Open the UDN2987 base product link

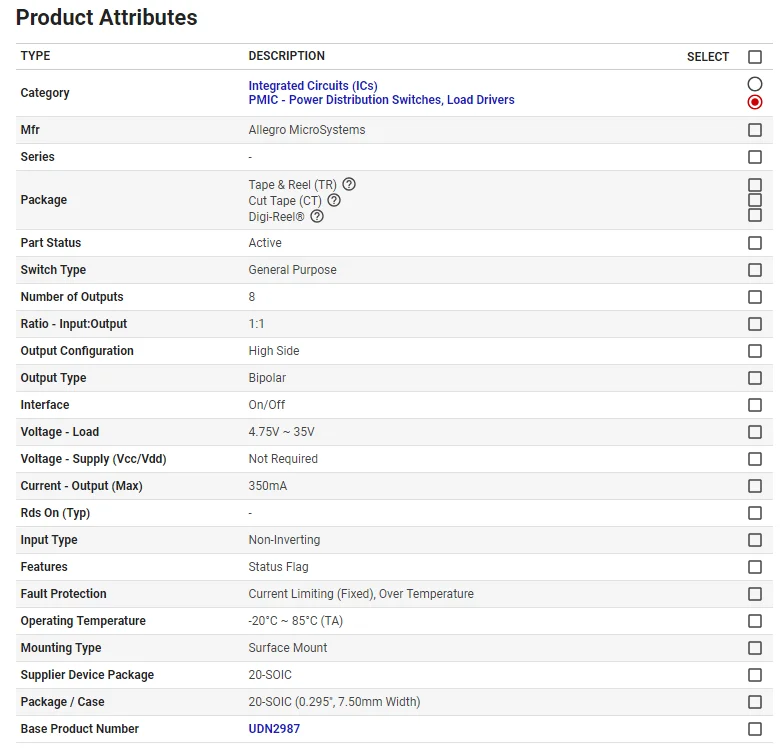pos(274,729)
